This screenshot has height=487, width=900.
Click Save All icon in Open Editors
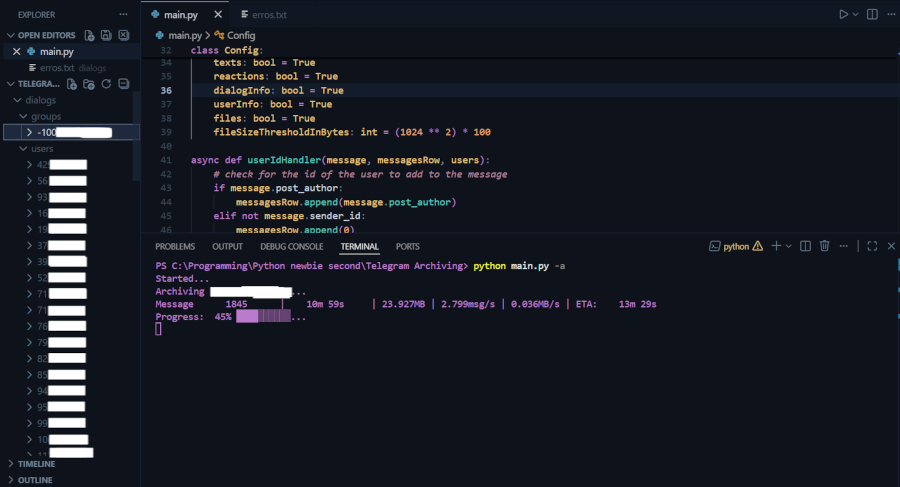pyautogui.click(x=106, y=35)
